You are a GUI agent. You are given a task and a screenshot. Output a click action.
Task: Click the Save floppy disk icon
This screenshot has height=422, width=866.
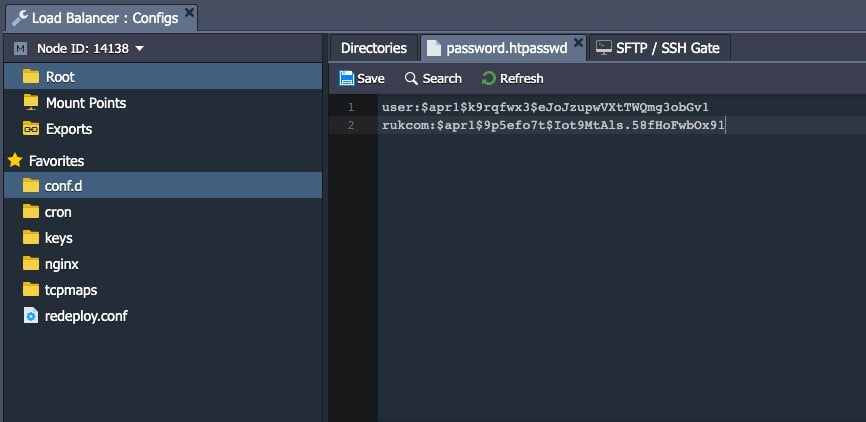[x=347, y=78]
